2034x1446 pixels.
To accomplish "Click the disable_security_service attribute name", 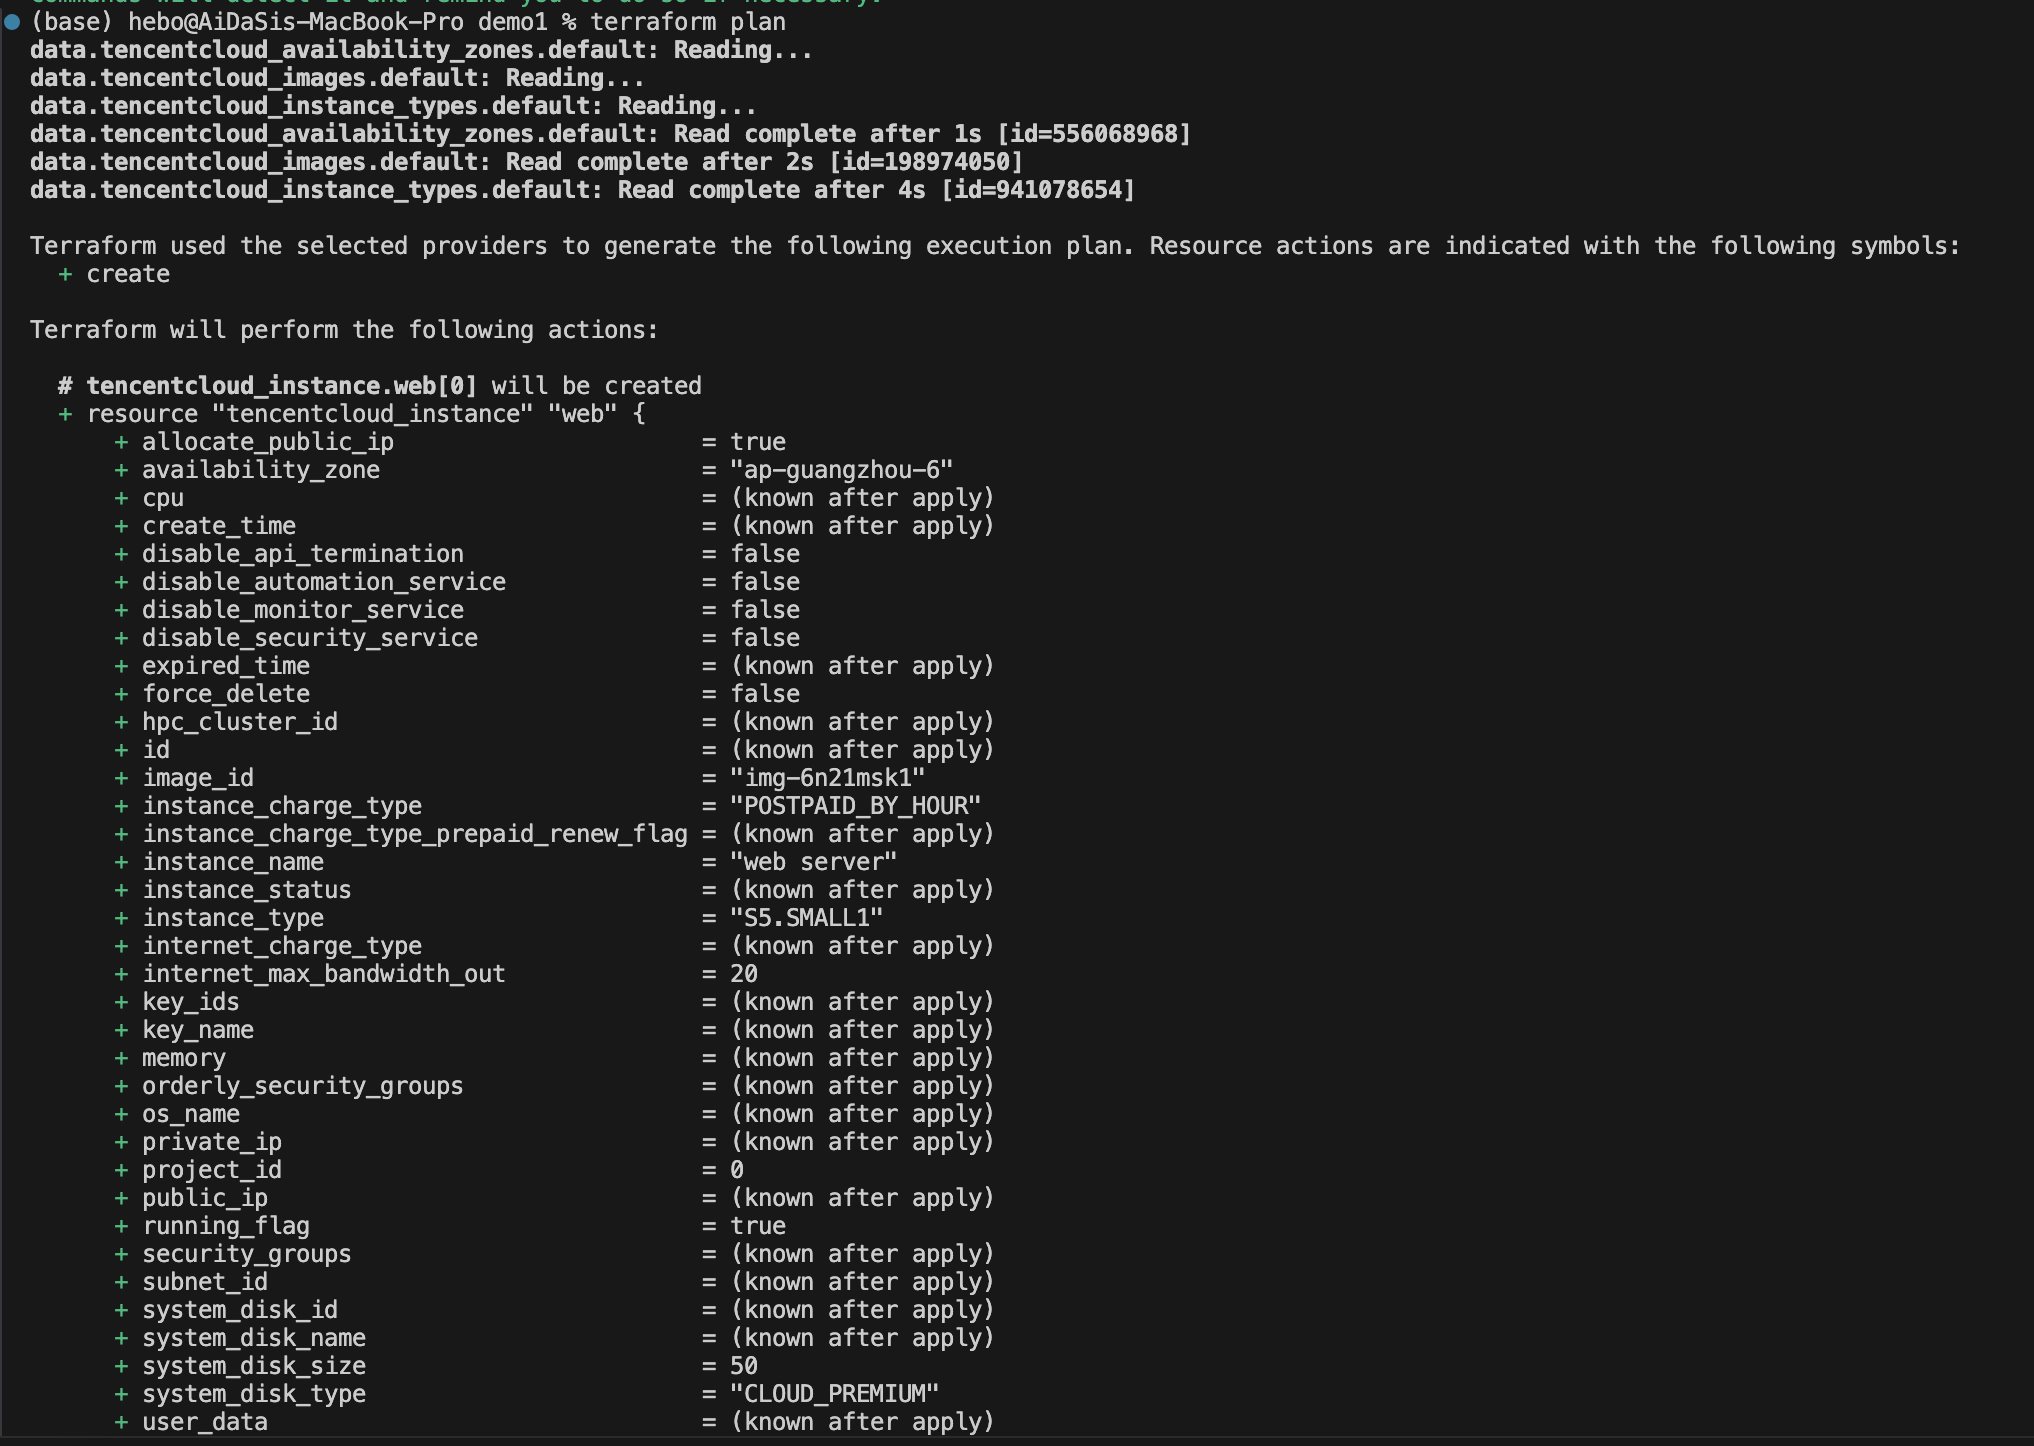I will pos(310,638).
